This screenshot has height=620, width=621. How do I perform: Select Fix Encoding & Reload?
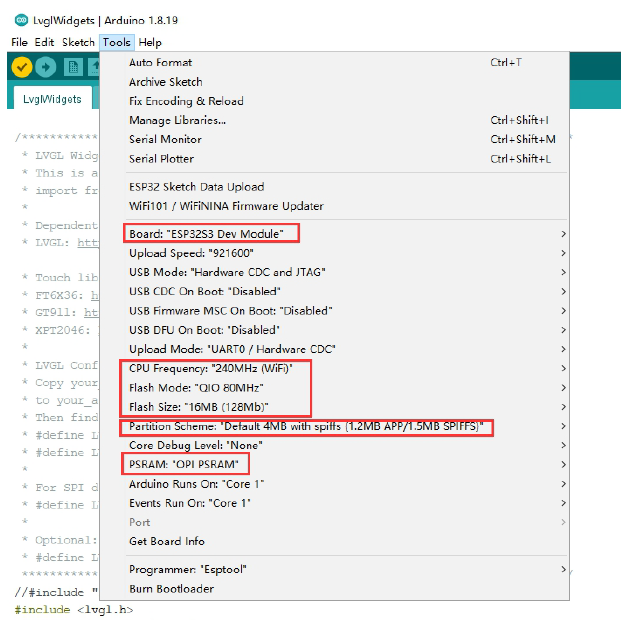click(x=334, y=101)
